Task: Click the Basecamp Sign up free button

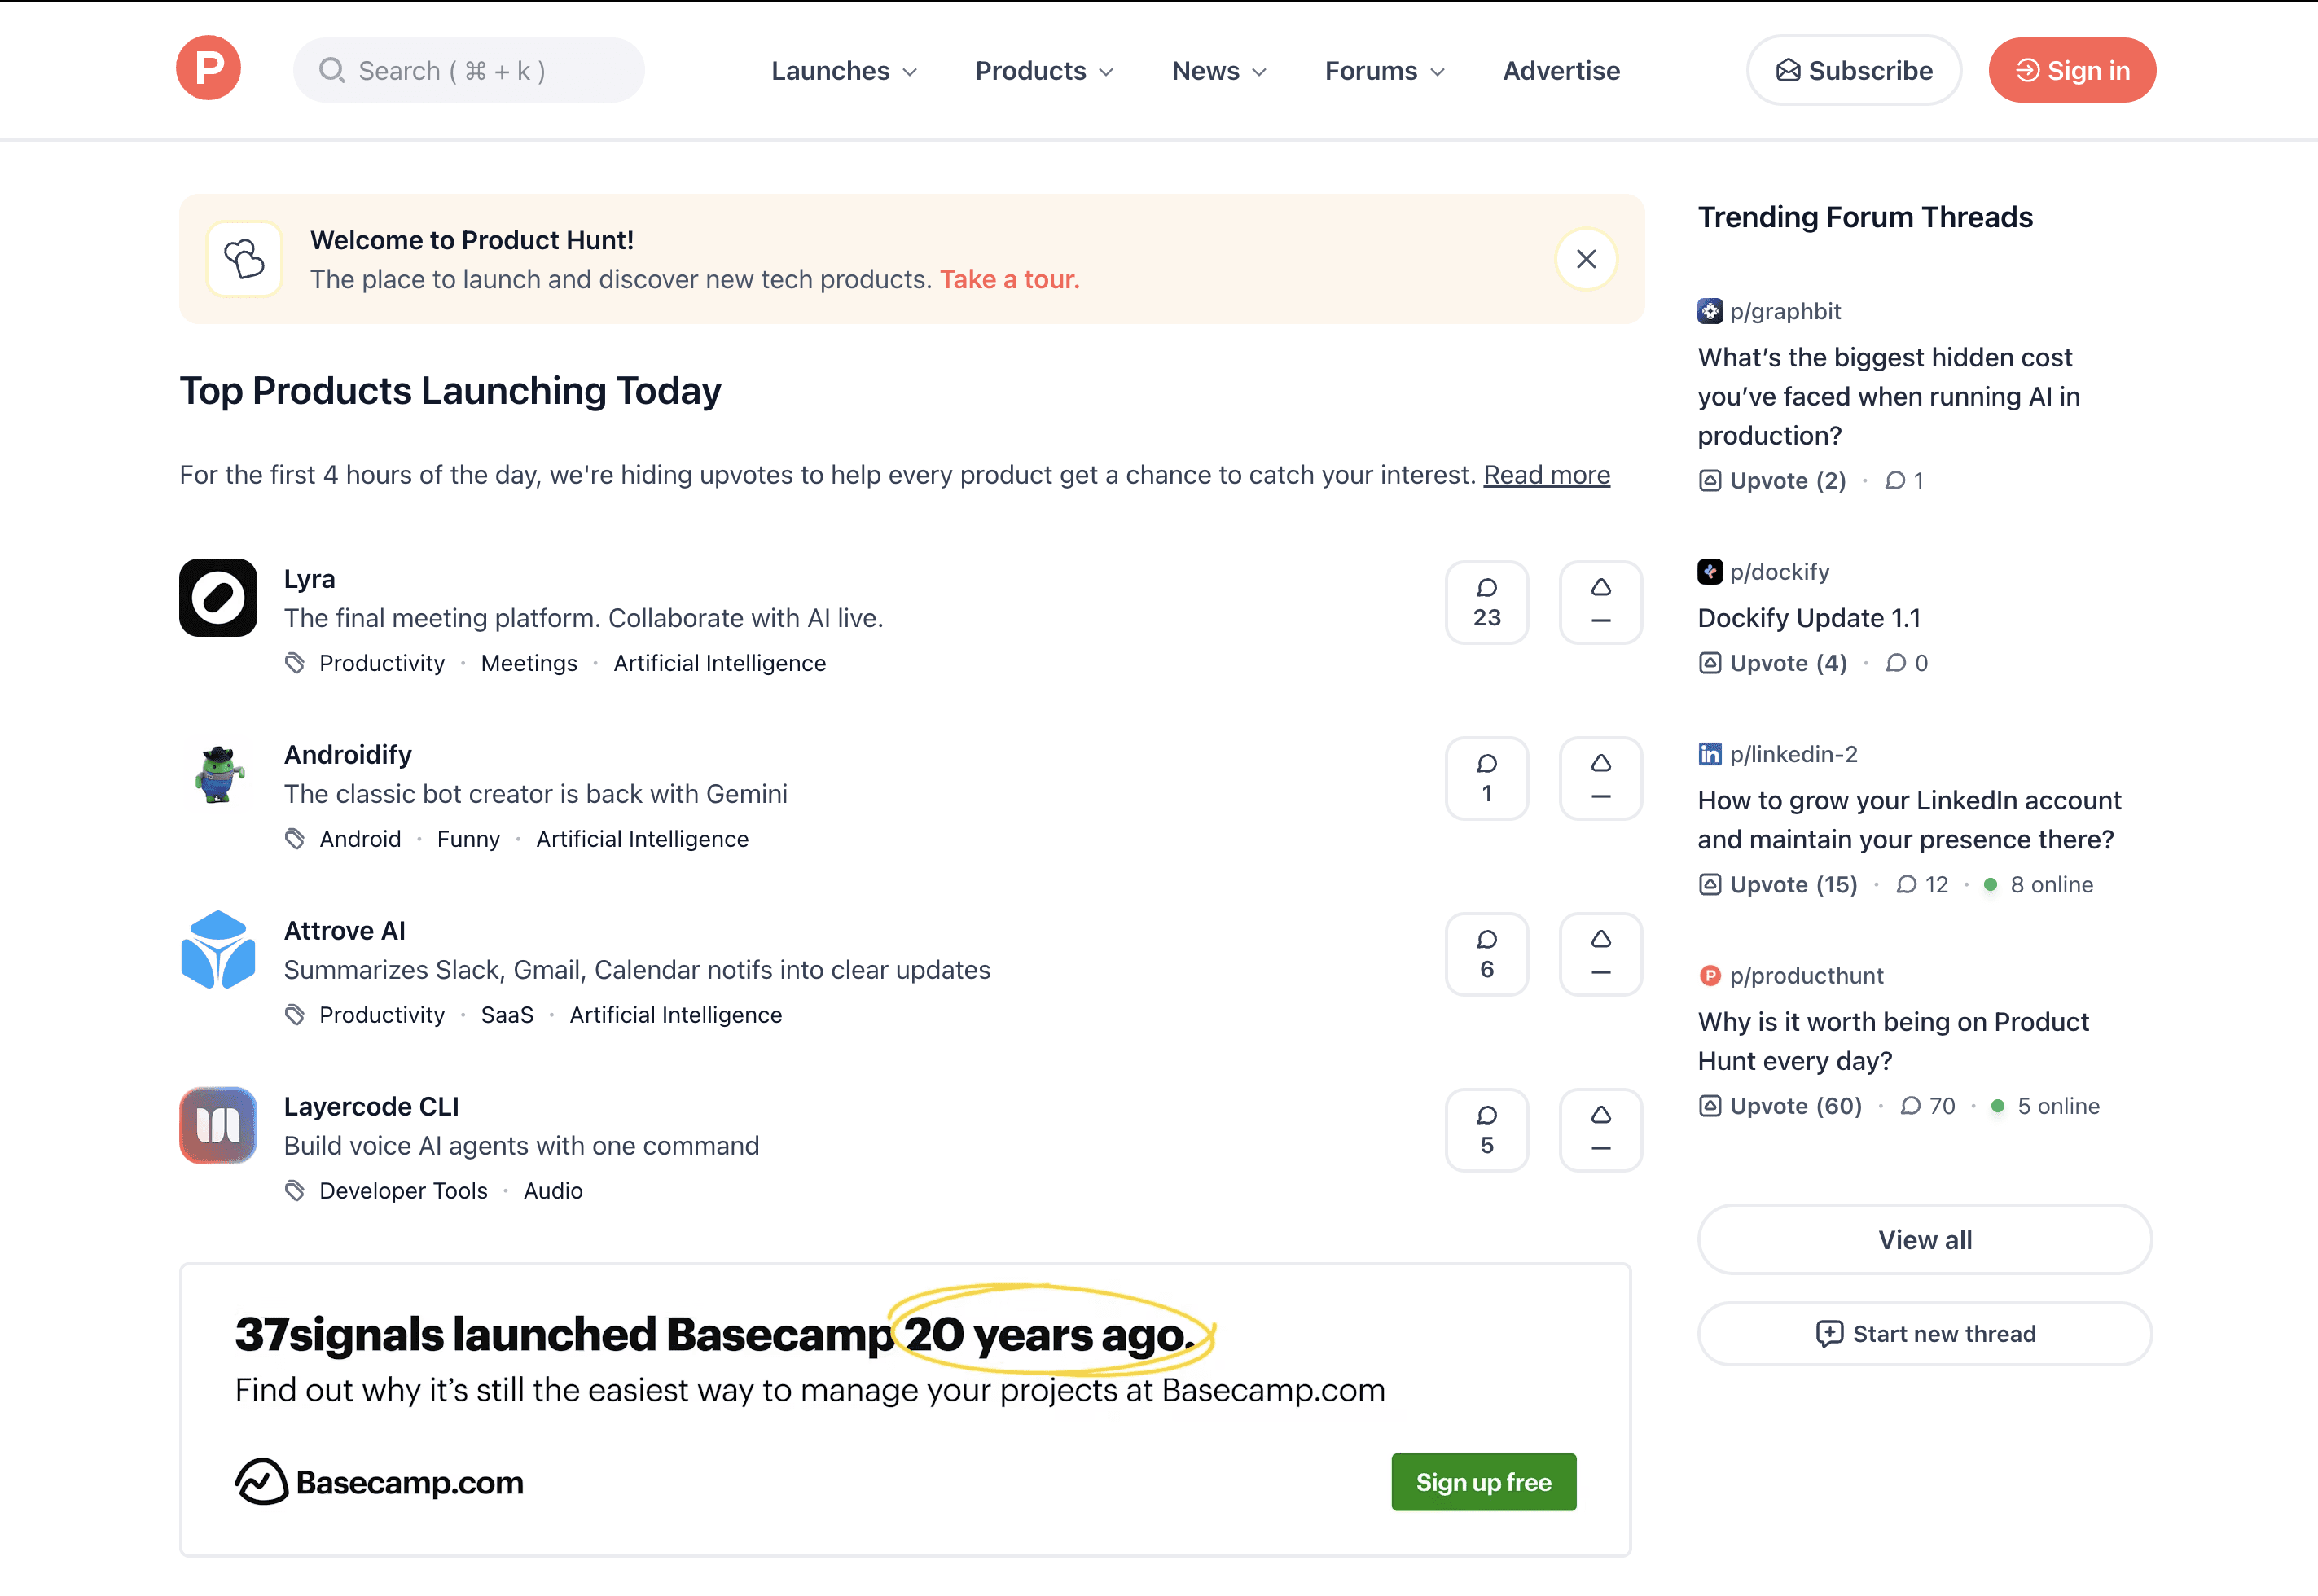Action: pyautogui.click(x=1483, y=1482)
